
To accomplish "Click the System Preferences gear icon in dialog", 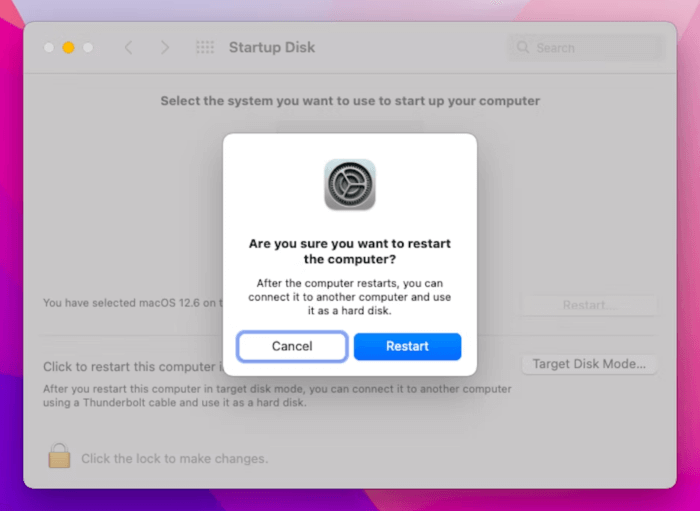I will [350, 184].
